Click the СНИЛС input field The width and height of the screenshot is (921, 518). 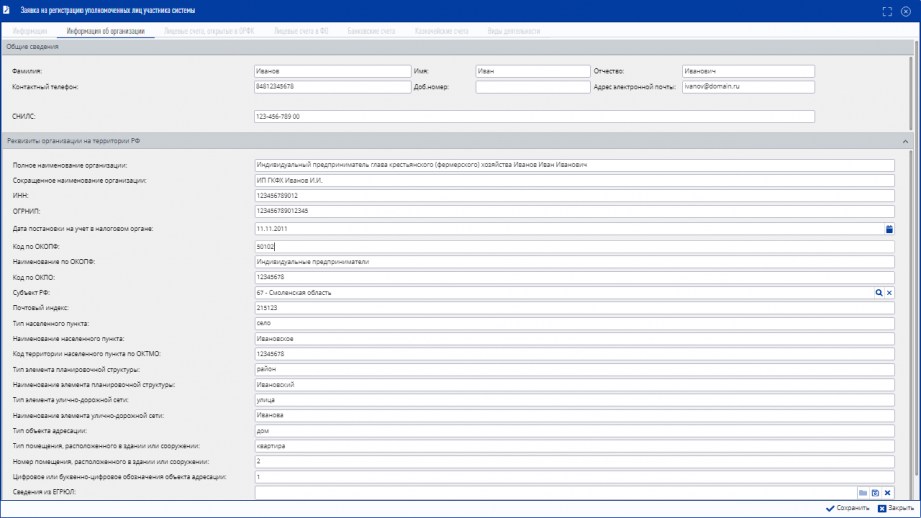pyautogui.click(x=535, y=116)
